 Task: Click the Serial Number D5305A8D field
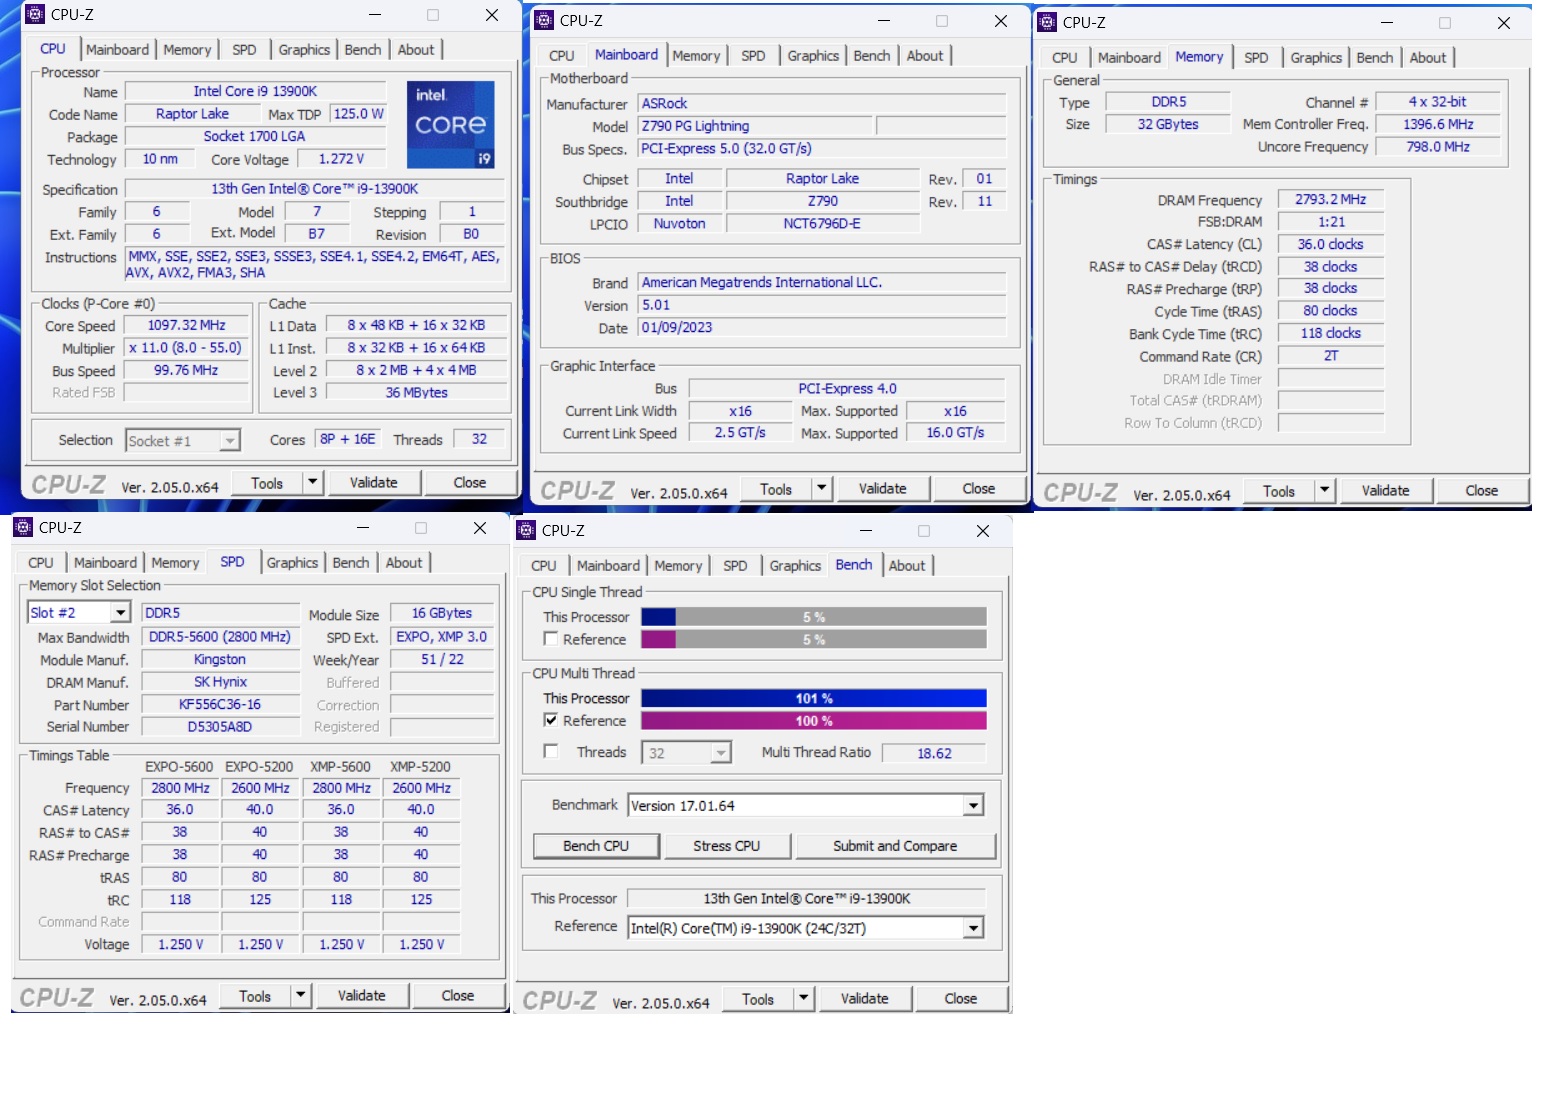point(220,727)
